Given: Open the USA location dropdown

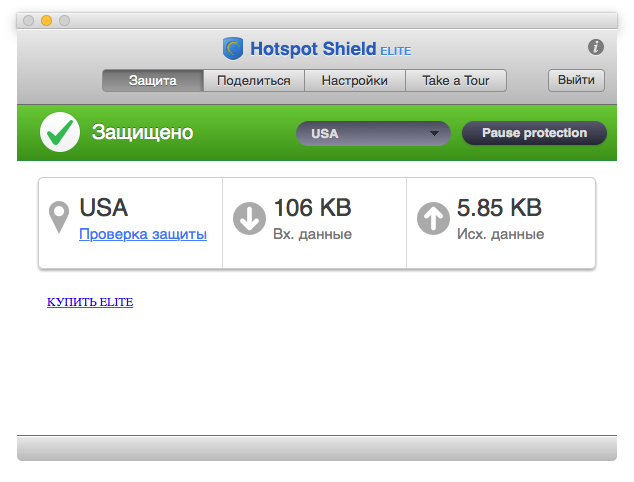Looking at the screenshot, I should [x=373, y=133].
